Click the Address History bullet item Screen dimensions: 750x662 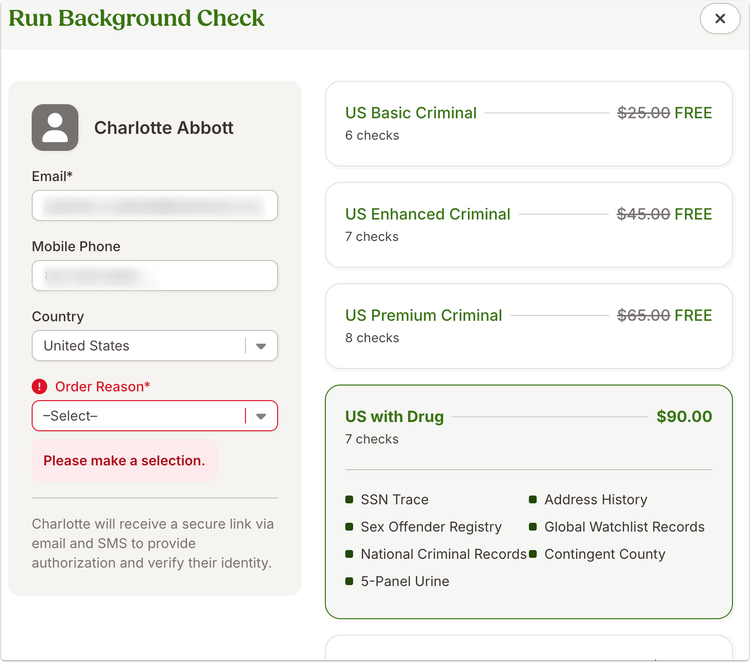tap(588, 499)
